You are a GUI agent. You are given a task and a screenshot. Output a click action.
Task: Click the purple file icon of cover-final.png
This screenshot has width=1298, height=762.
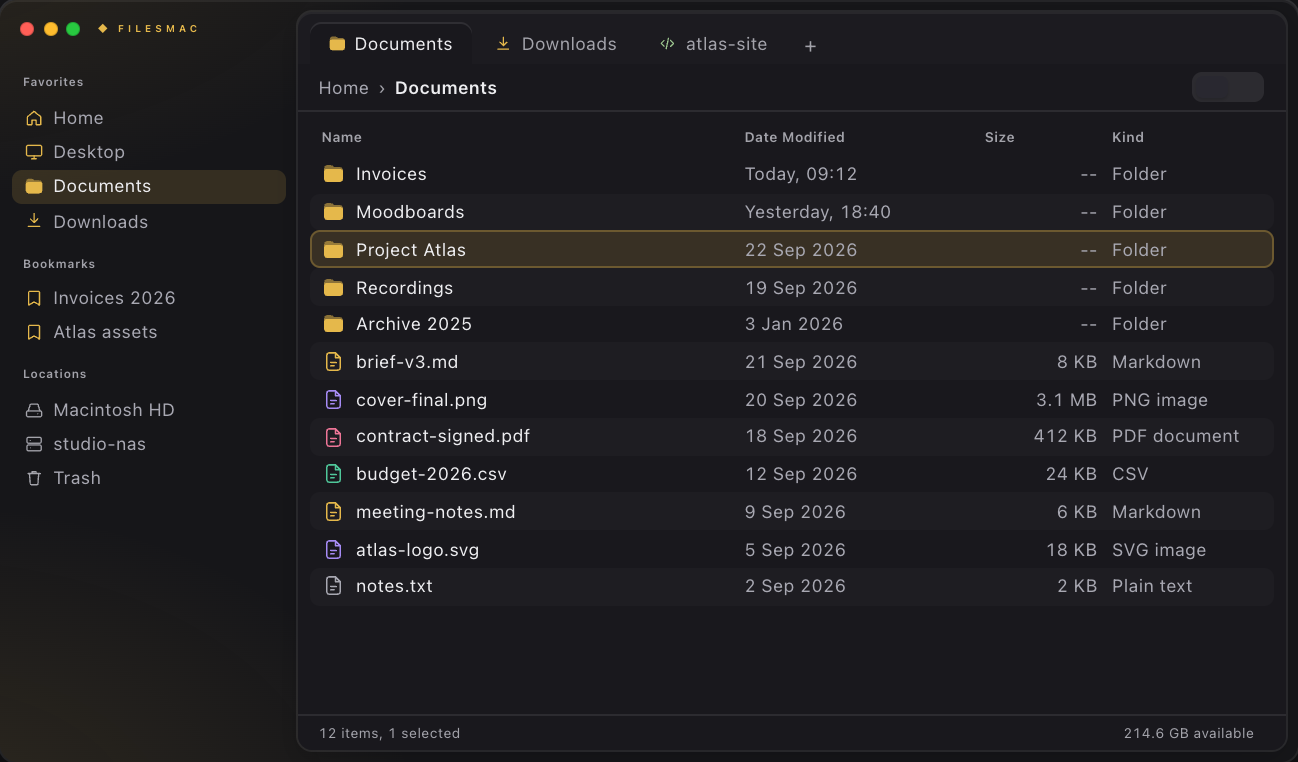[x=333, y=400]
